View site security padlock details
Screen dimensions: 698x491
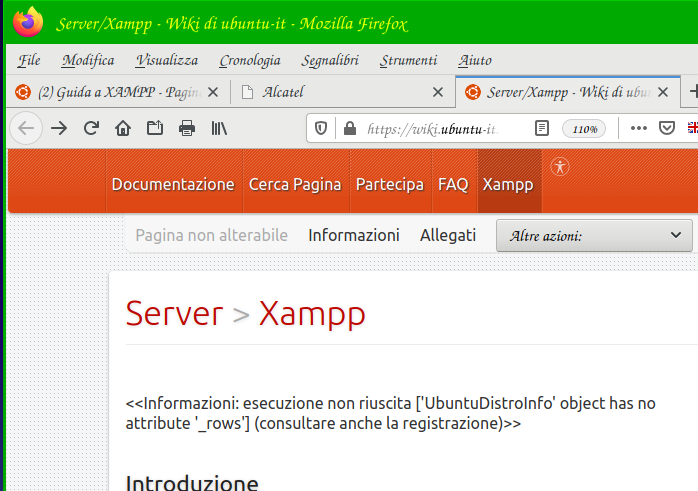pyautogui.click(x=350, y=129)
